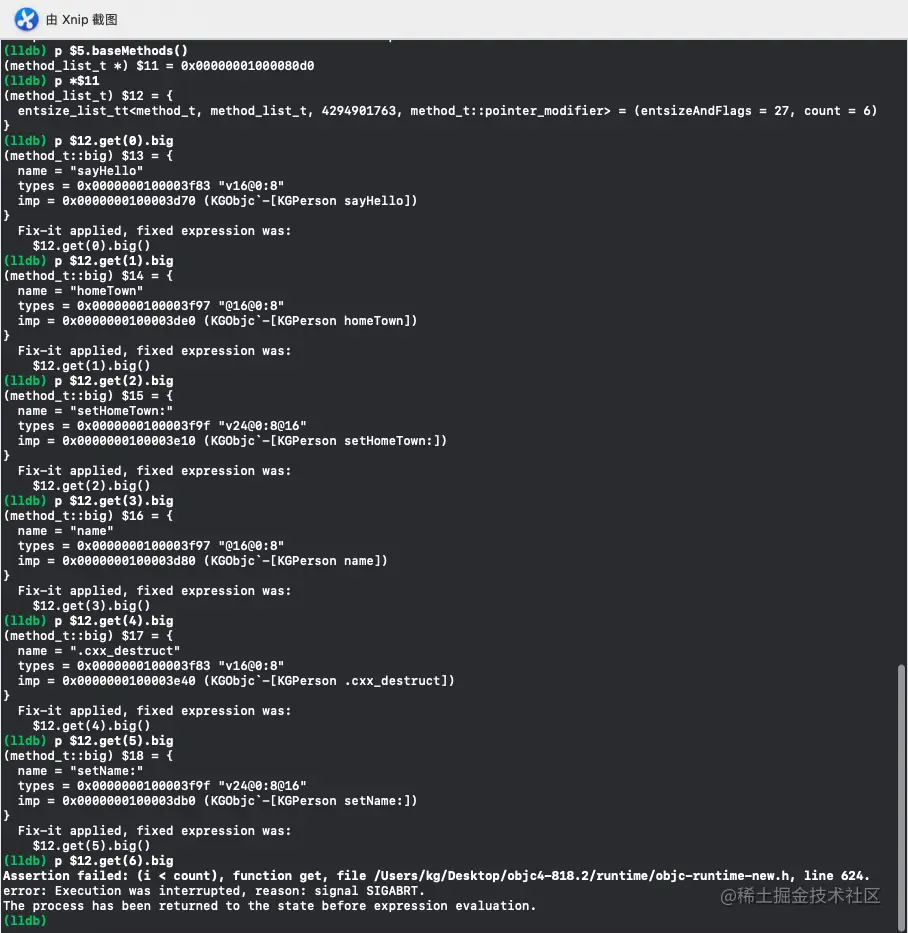Click the imp line for KGPerson homeTown
908x933 pixels.
[x=217, y=321]
